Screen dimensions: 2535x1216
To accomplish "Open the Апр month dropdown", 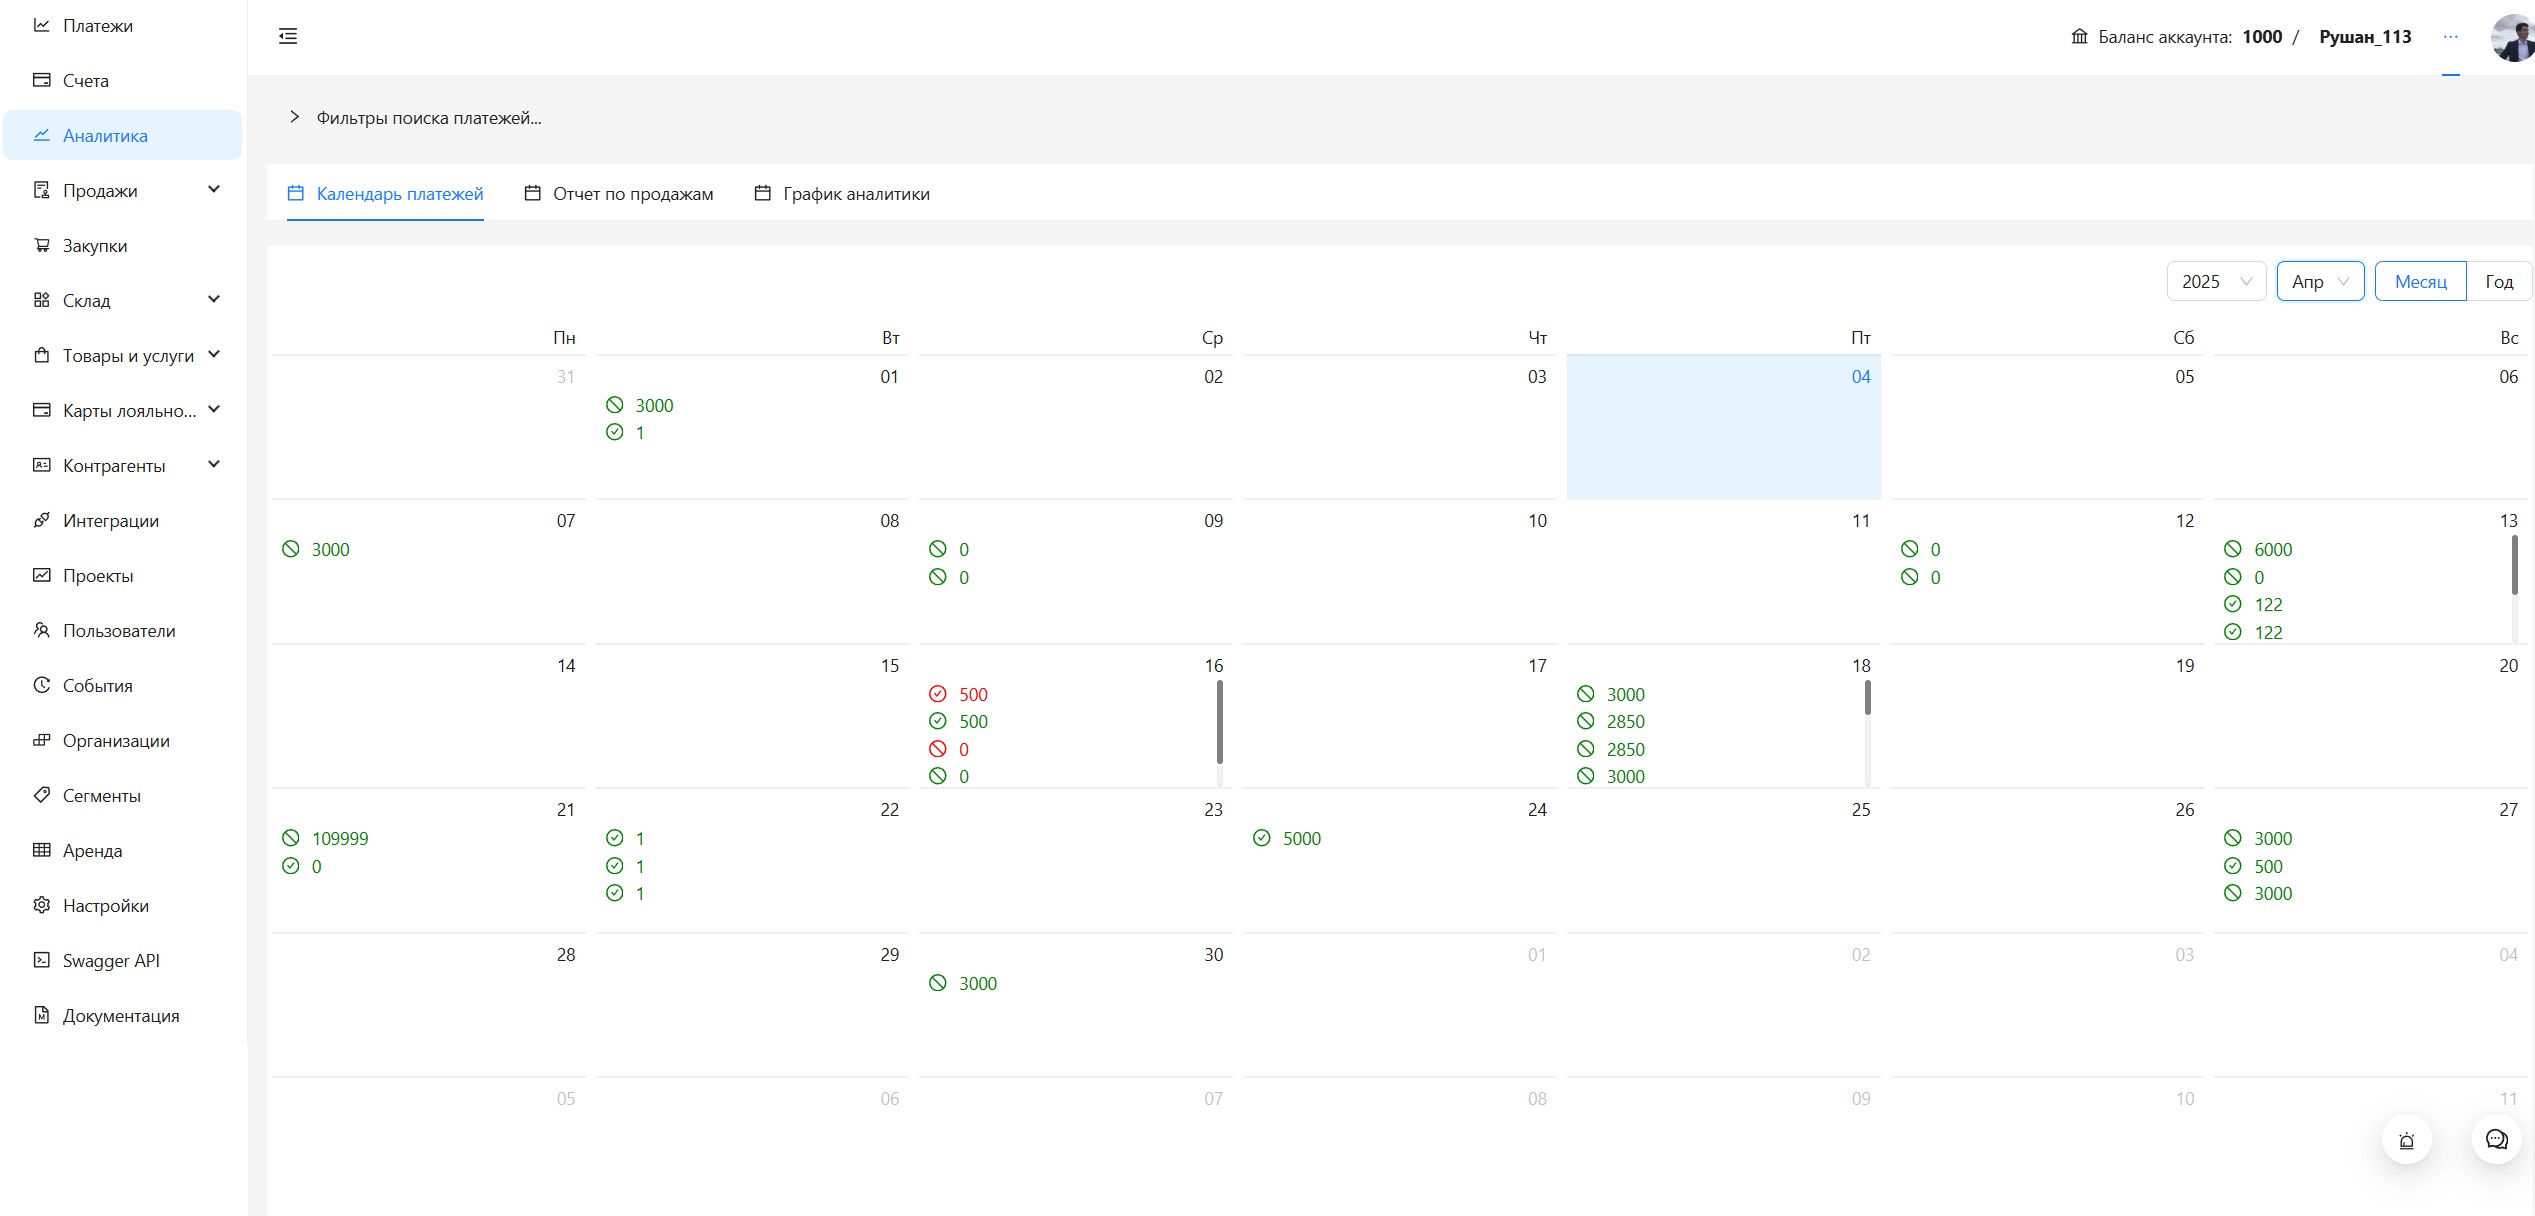I will coord(2320,282).
